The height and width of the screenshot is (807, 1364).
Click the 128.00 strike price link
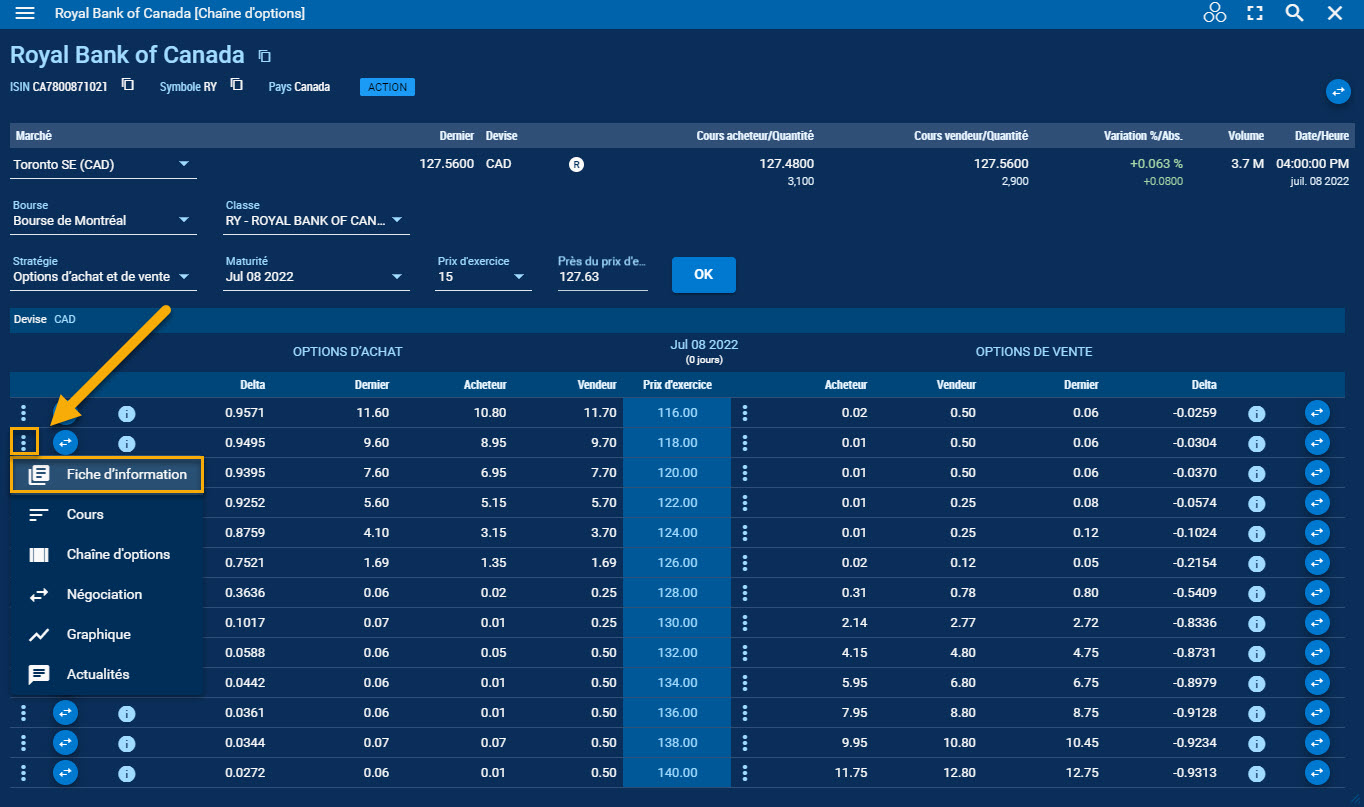[677, 593]
